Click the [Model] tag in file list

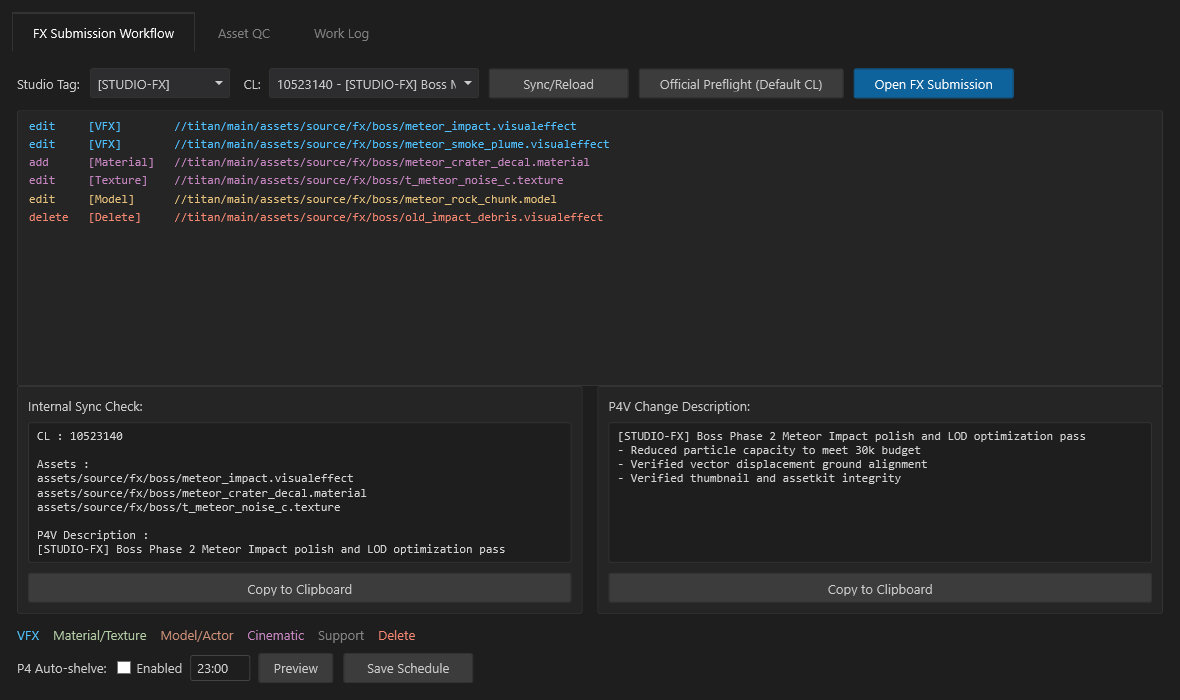coord(111,199)
